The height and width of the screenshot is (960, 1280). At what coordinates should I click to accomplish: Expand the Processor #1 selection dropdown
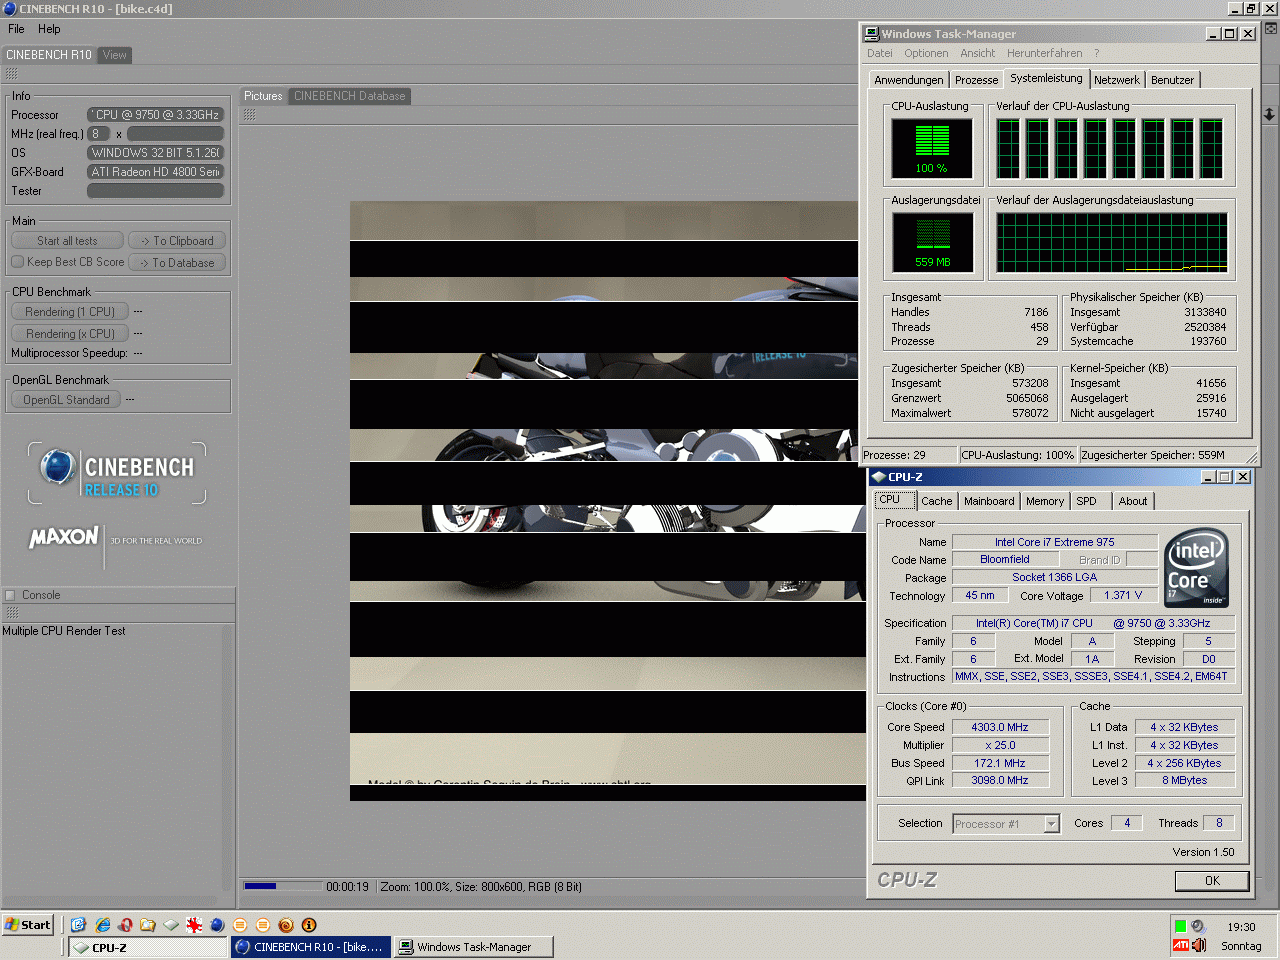tap(1051, 824)
